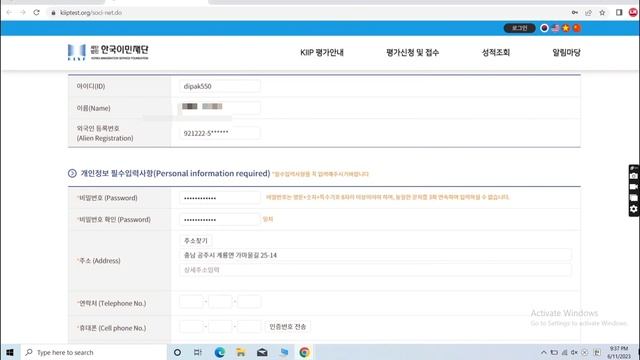Click the ID field showing dipak550
The width and height of the screenshot is (640, 360).
point(220,86)
